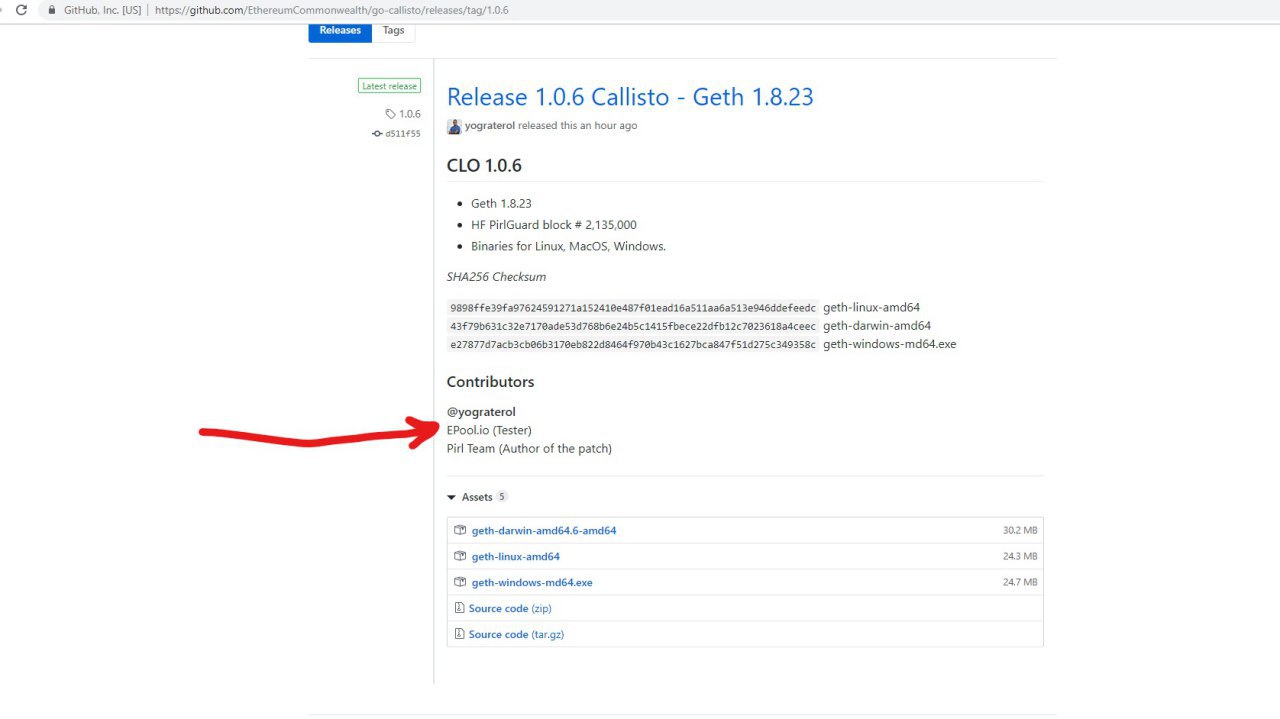Click 'Binaries for Linux, MacOS, Windows.' bullet

point(568,246)
